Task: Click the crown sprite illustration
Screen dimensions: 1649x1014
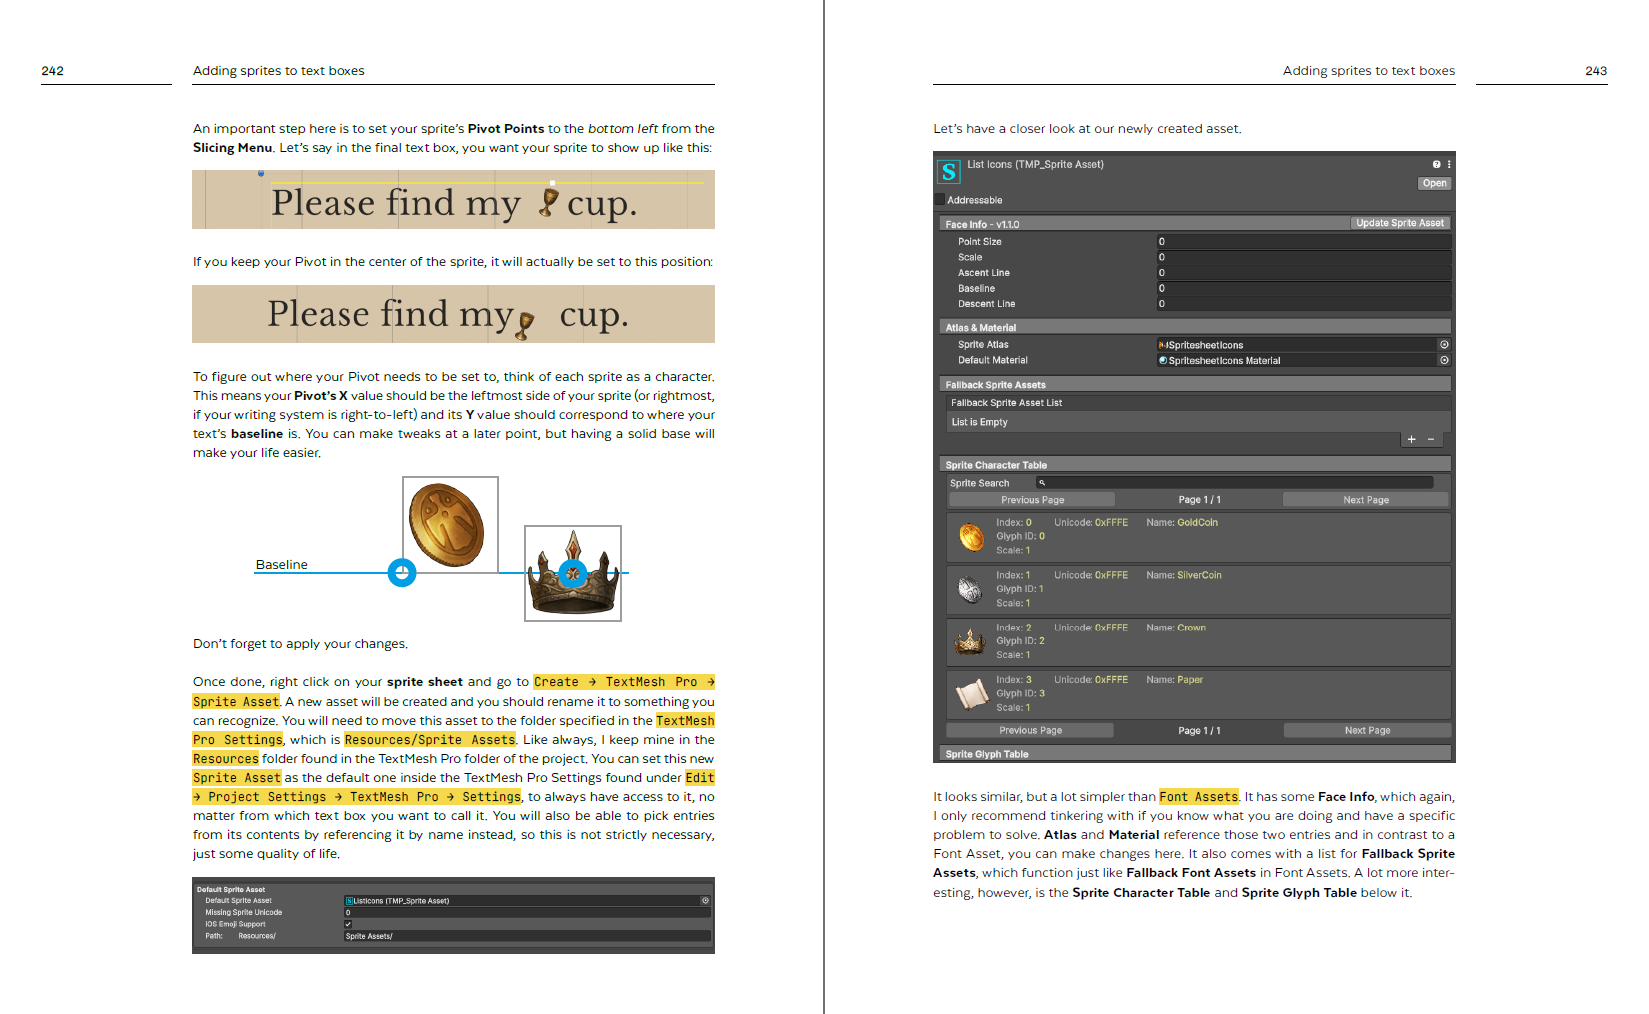Action: 573,575
